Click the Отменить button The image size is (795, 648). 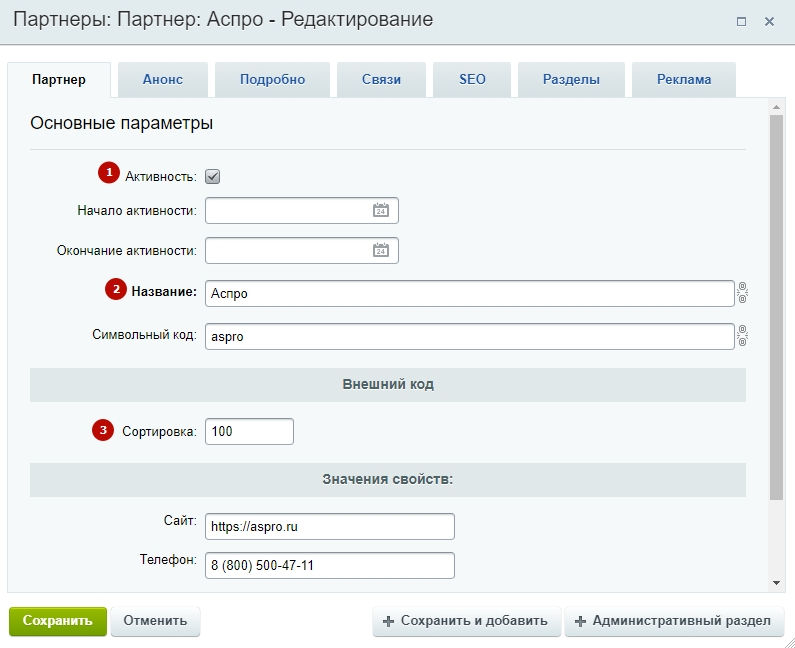coord(155,621)
